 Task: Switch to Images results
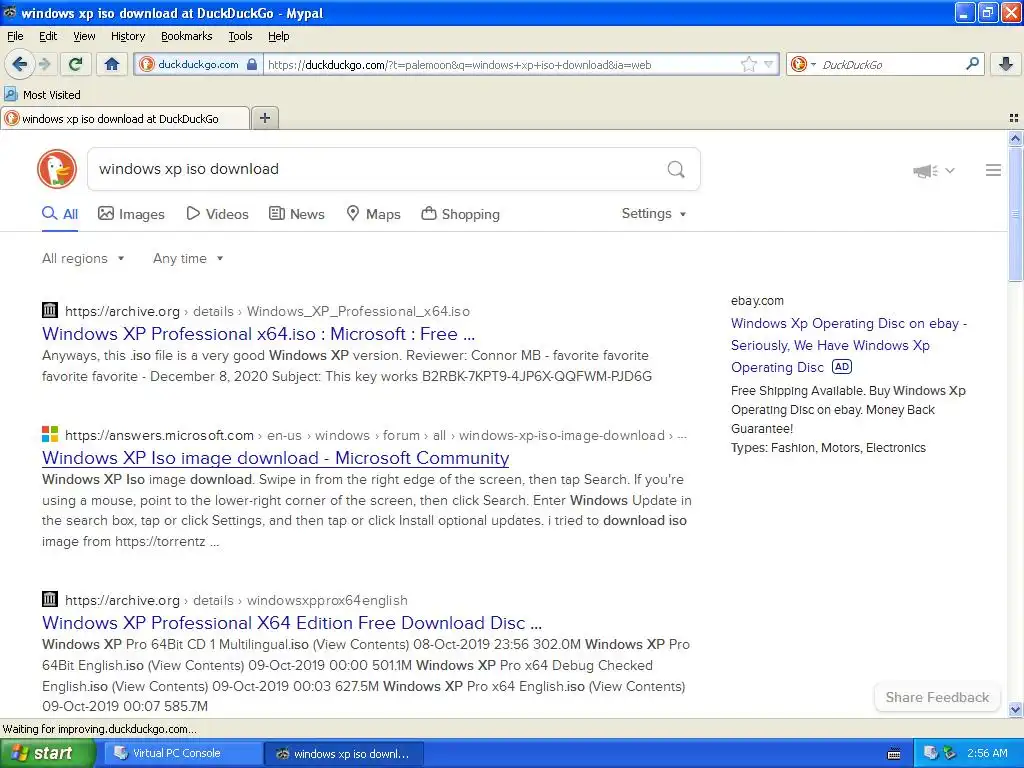pyautogui.click(x=131, y=214)
